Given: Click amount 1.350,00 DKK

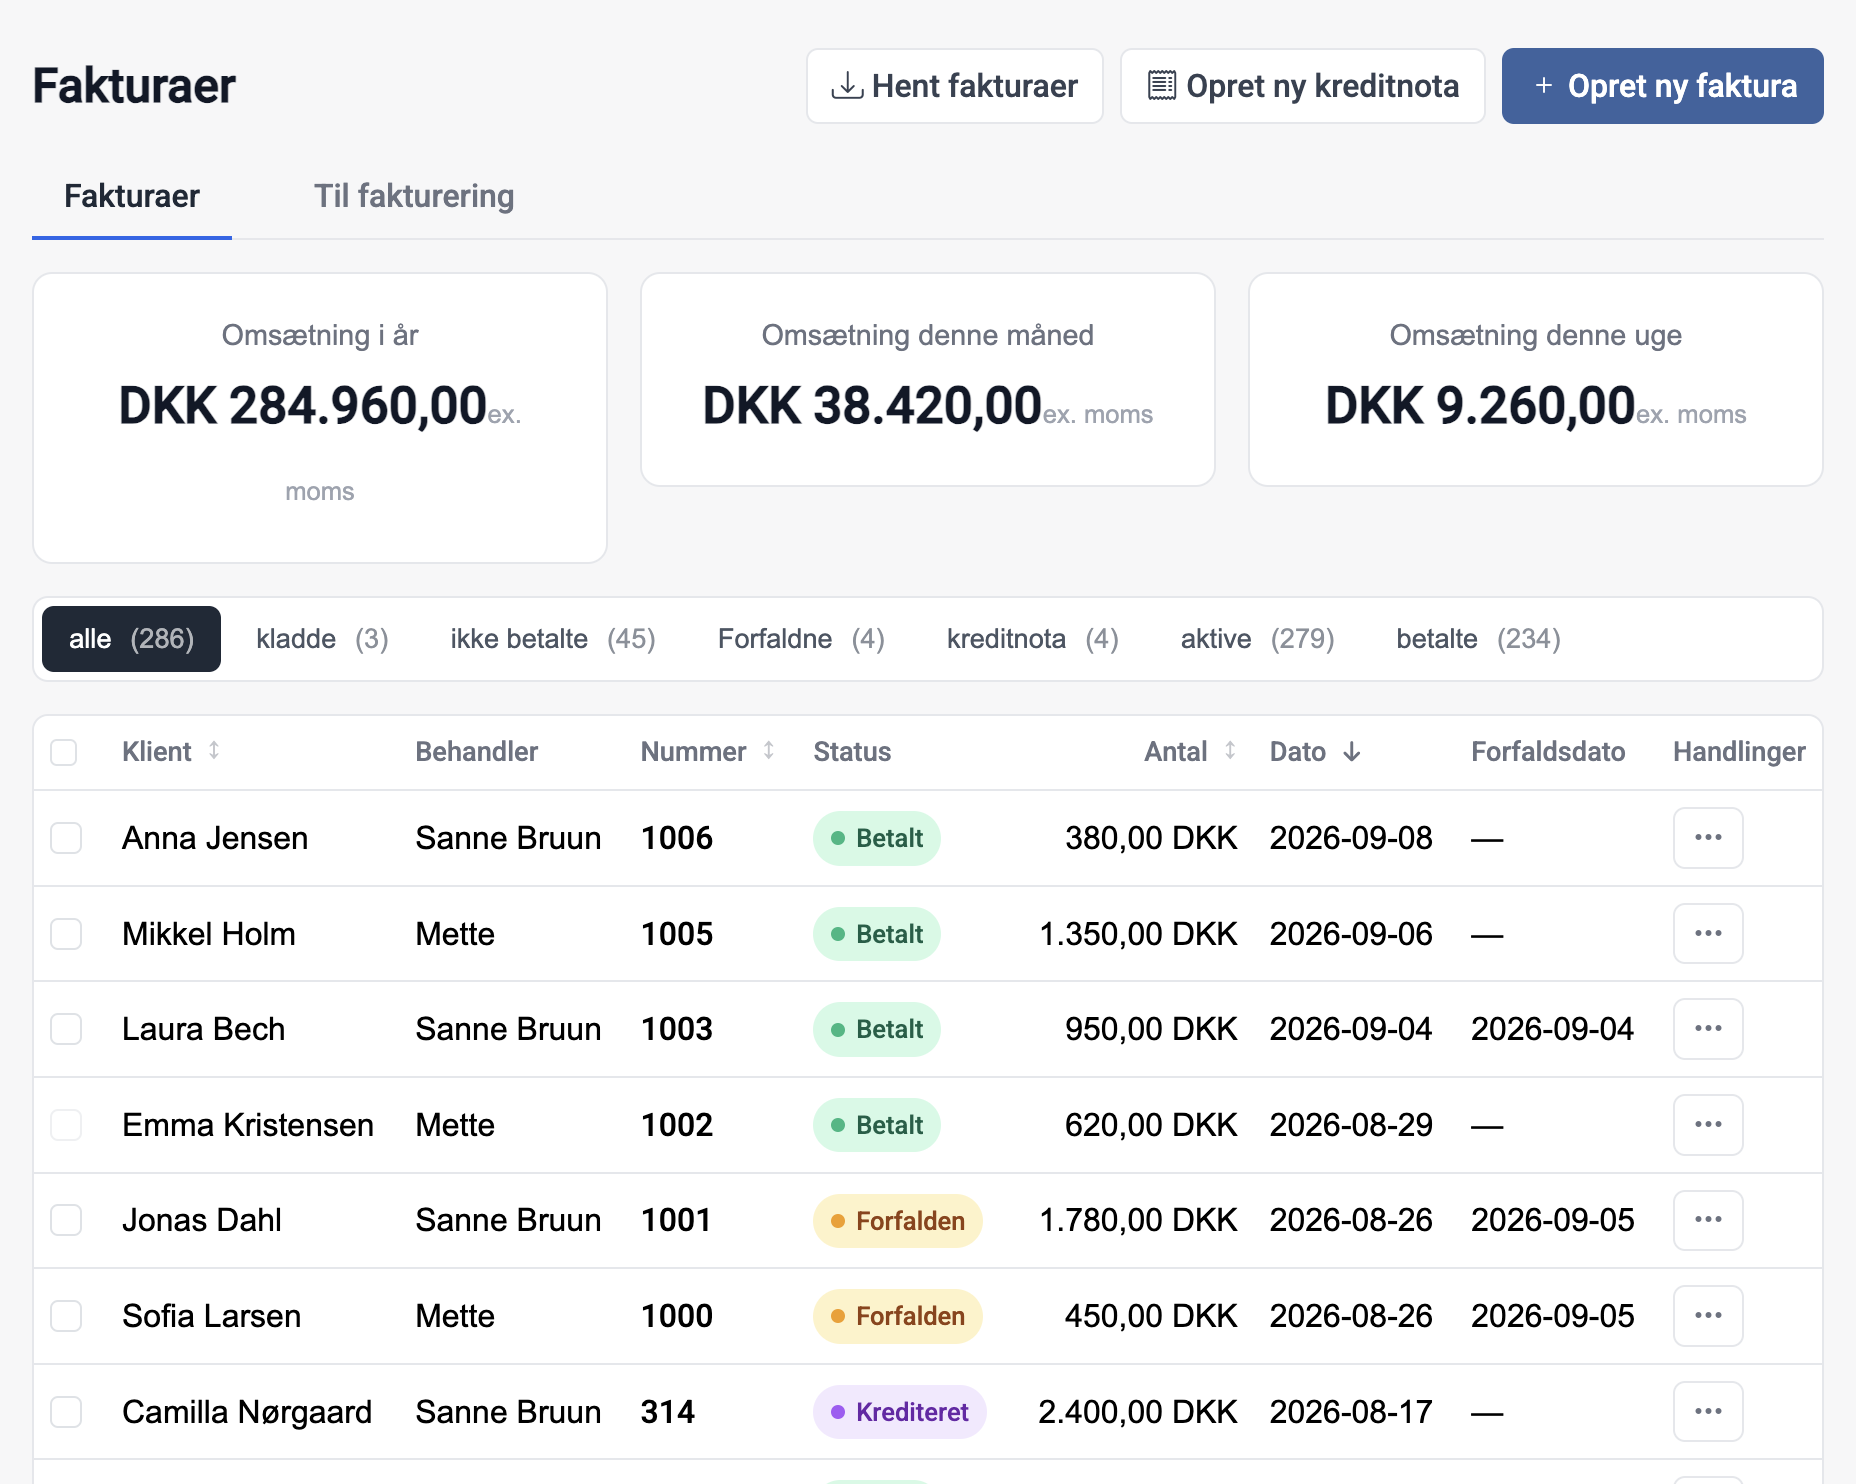Looking at the screenshot, I should (x=1138, y=934).
